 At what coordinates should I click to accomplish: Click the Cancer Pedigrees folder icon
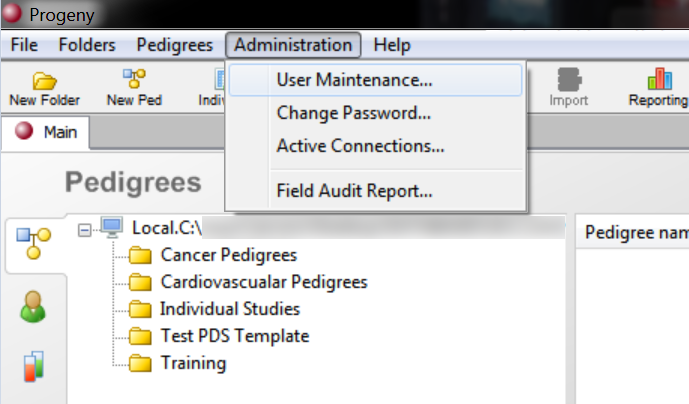point(140,255)
